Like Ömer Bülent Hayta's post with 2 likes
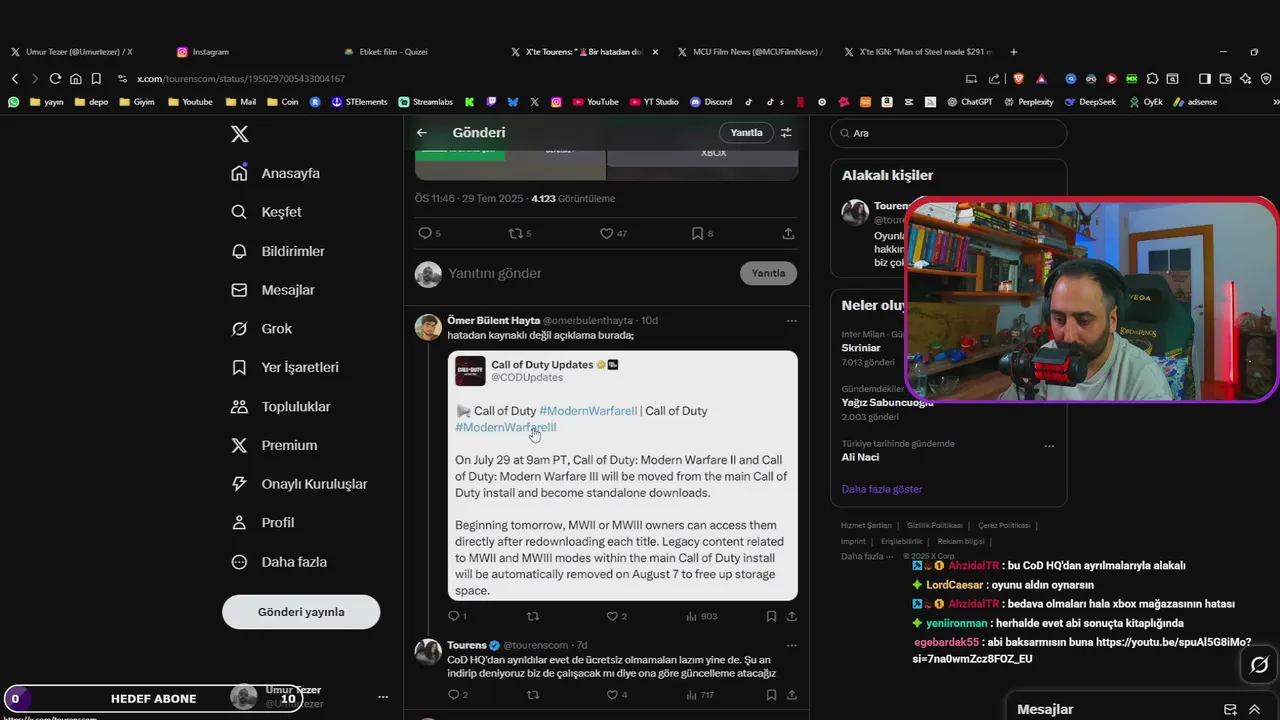Screen dimensions: 1280x720 [x=617, y=616]
